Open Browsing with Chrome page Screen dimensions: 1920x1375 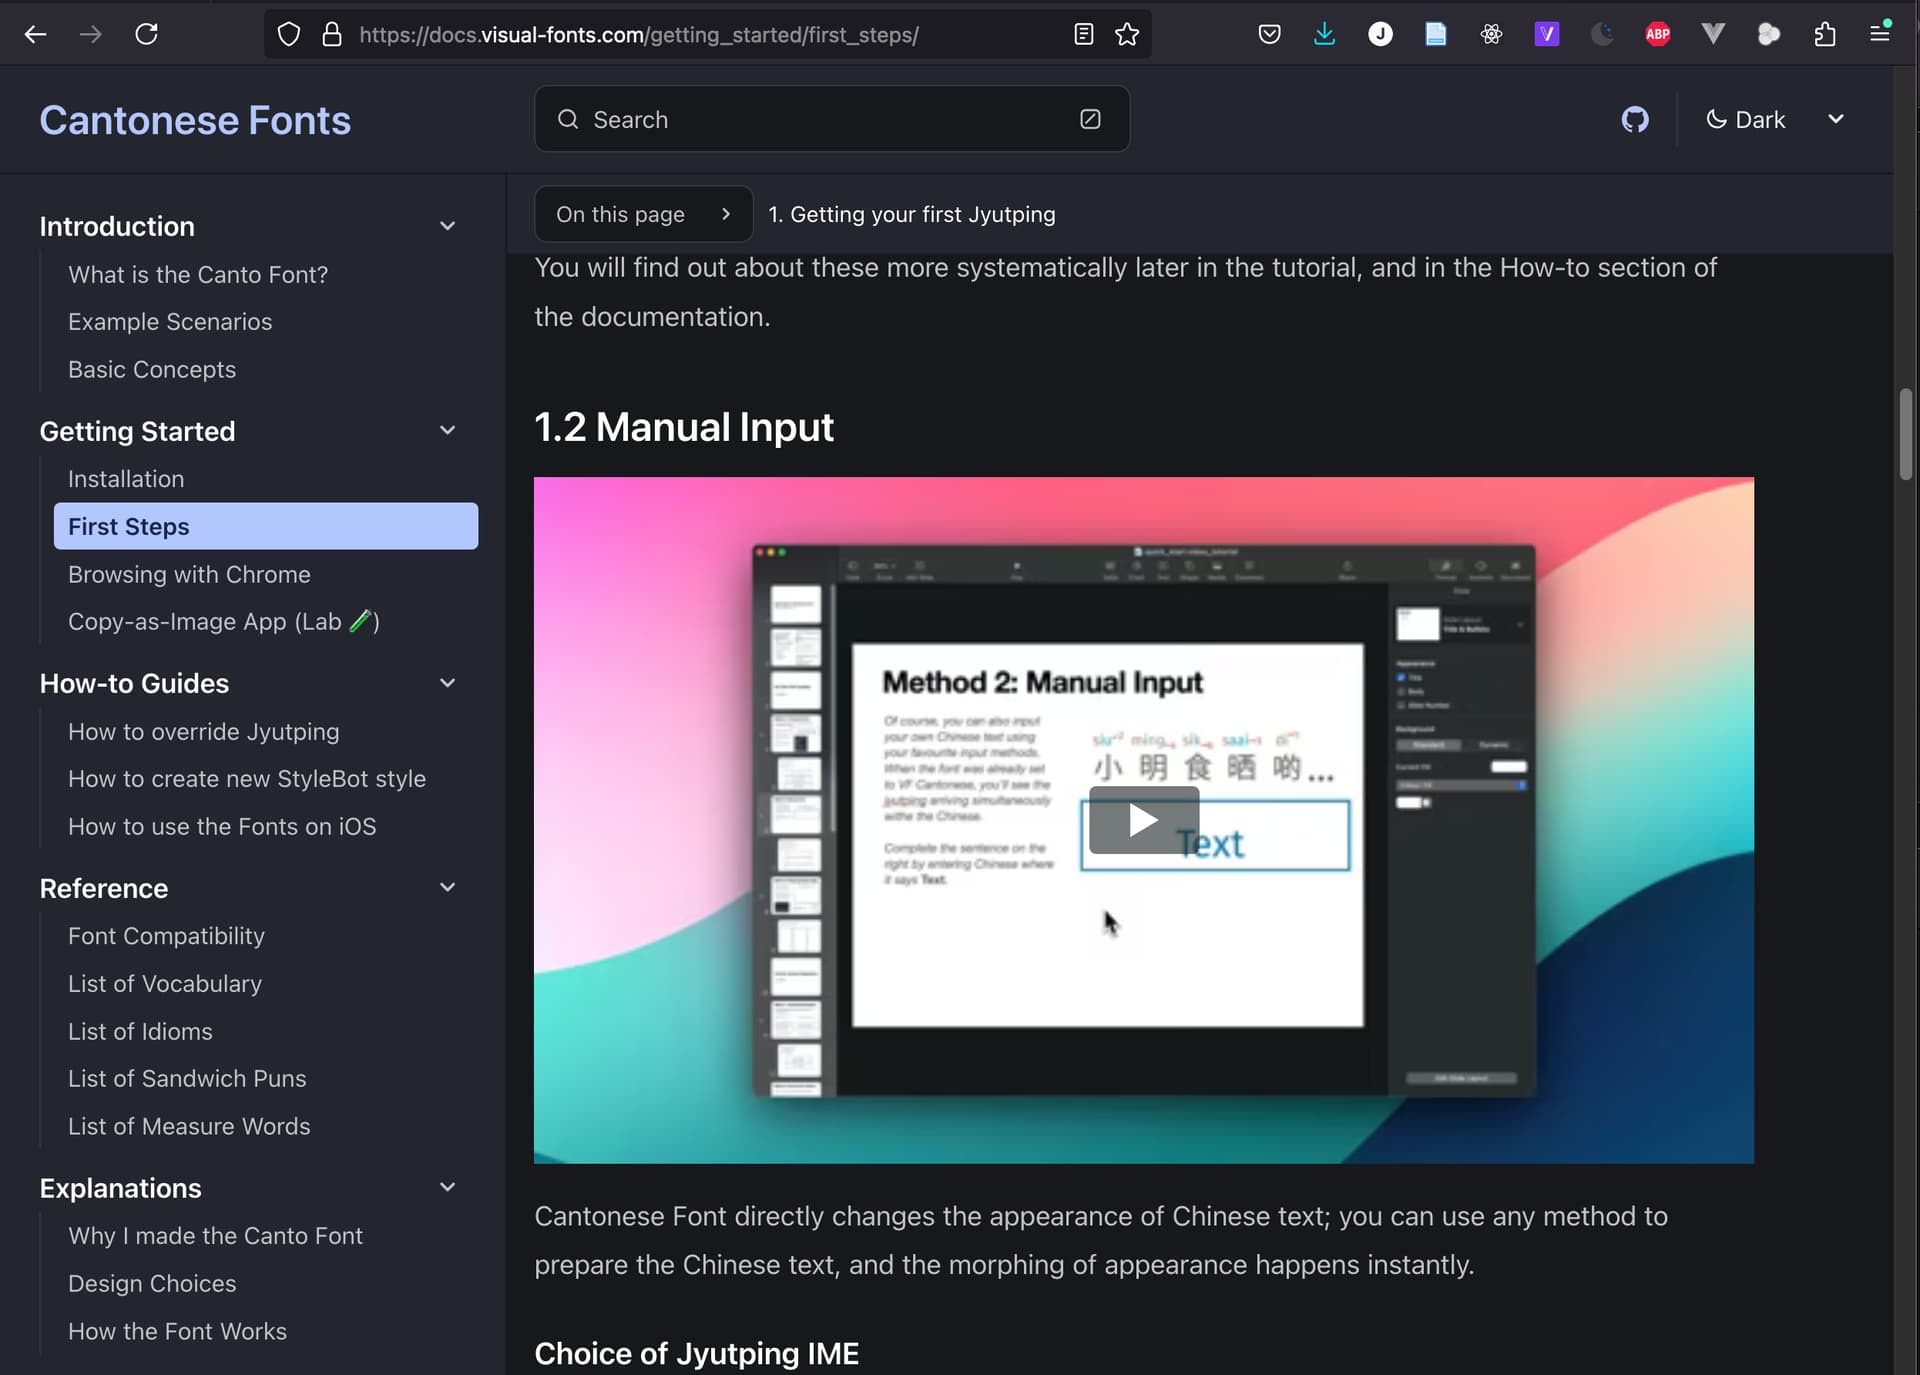point(189,574)
